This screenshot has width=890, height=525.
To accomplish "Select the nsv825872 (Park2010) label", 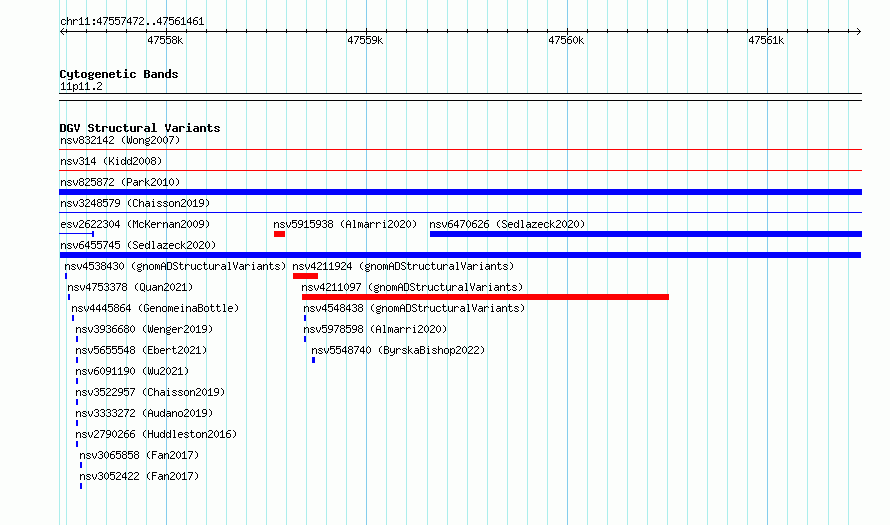I will [120, 182].
